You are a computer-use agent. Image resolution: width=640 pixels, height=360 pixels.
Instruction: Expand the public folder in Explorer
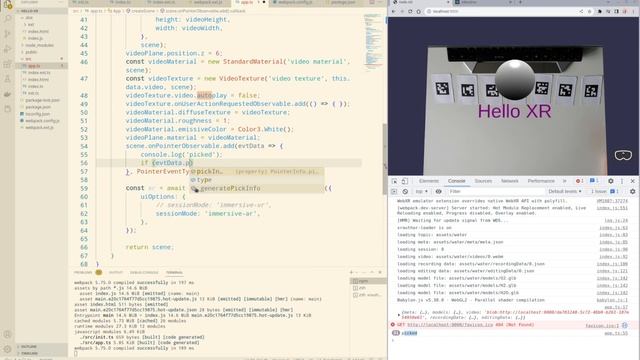tap(31, 52)
